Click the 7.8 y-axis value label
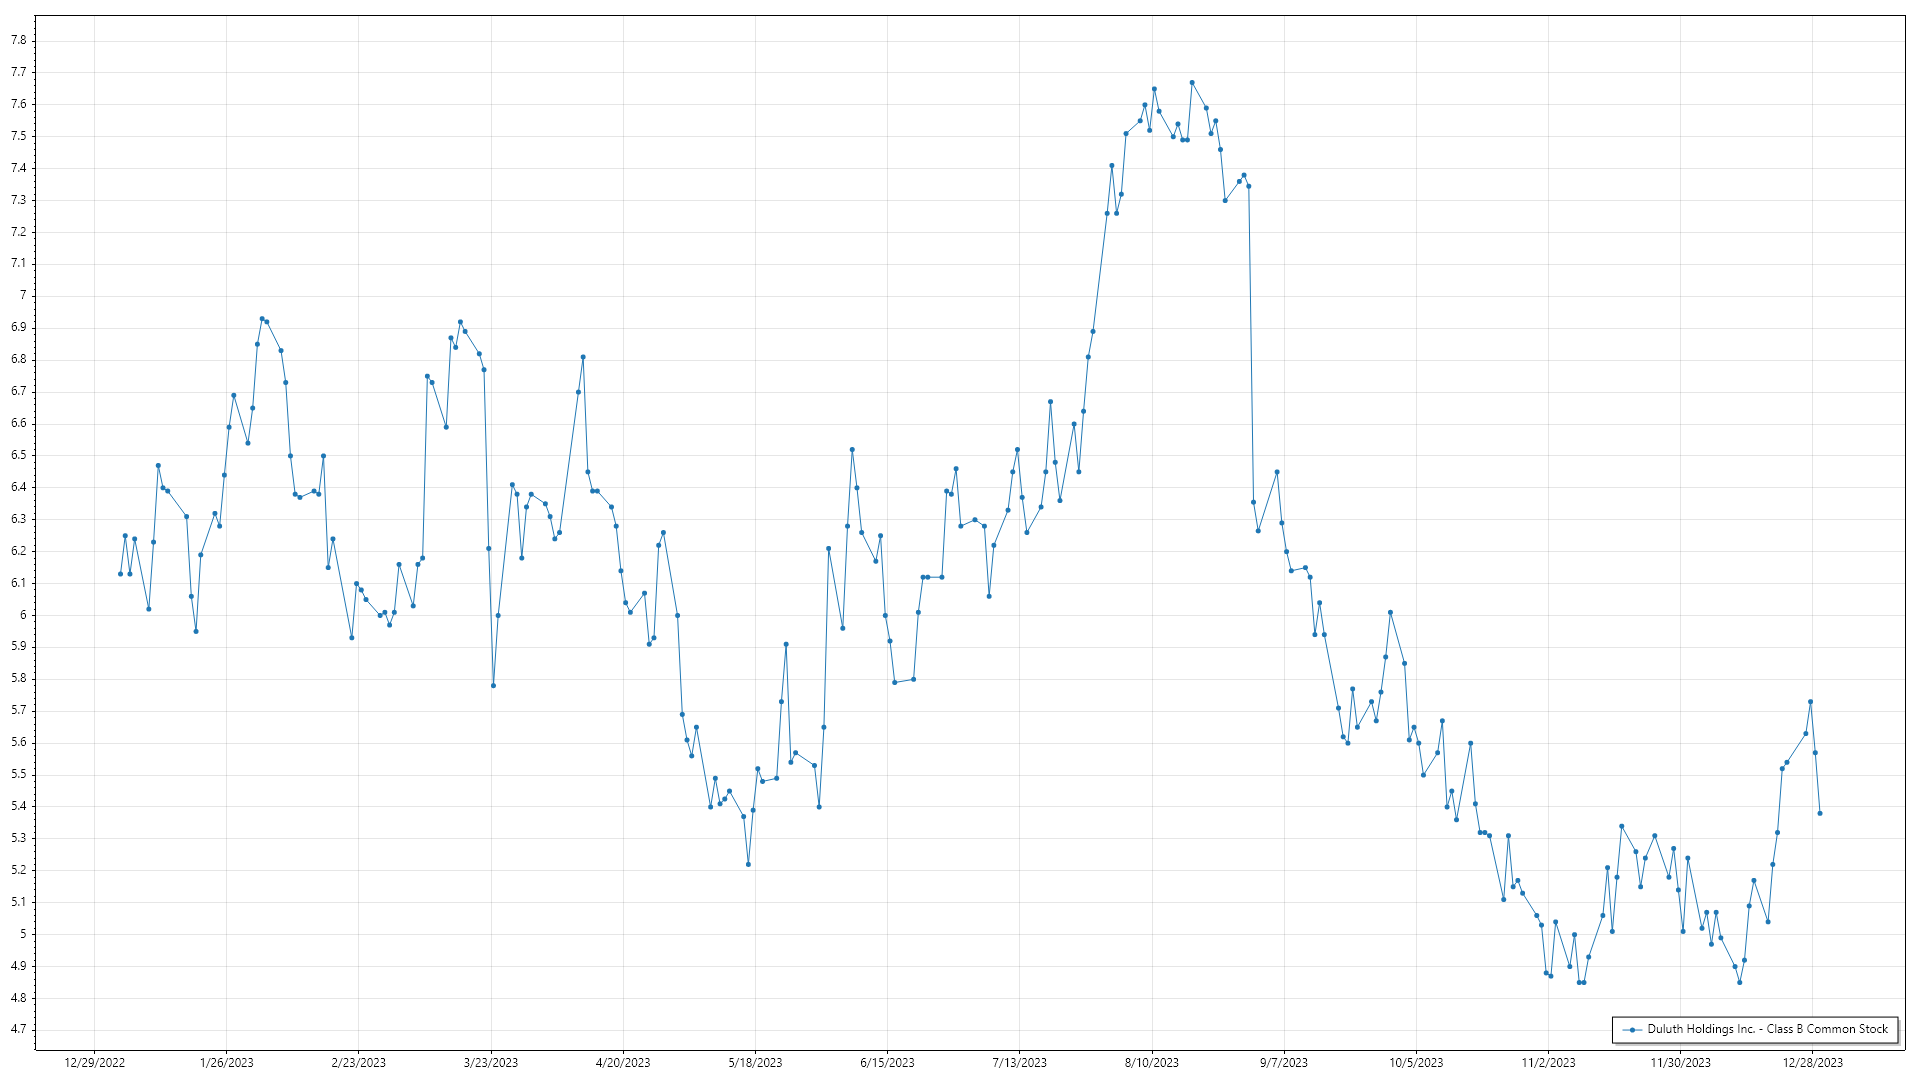Image resolution: width=1920 pixels, height=1080 pixels. (19, 40)
